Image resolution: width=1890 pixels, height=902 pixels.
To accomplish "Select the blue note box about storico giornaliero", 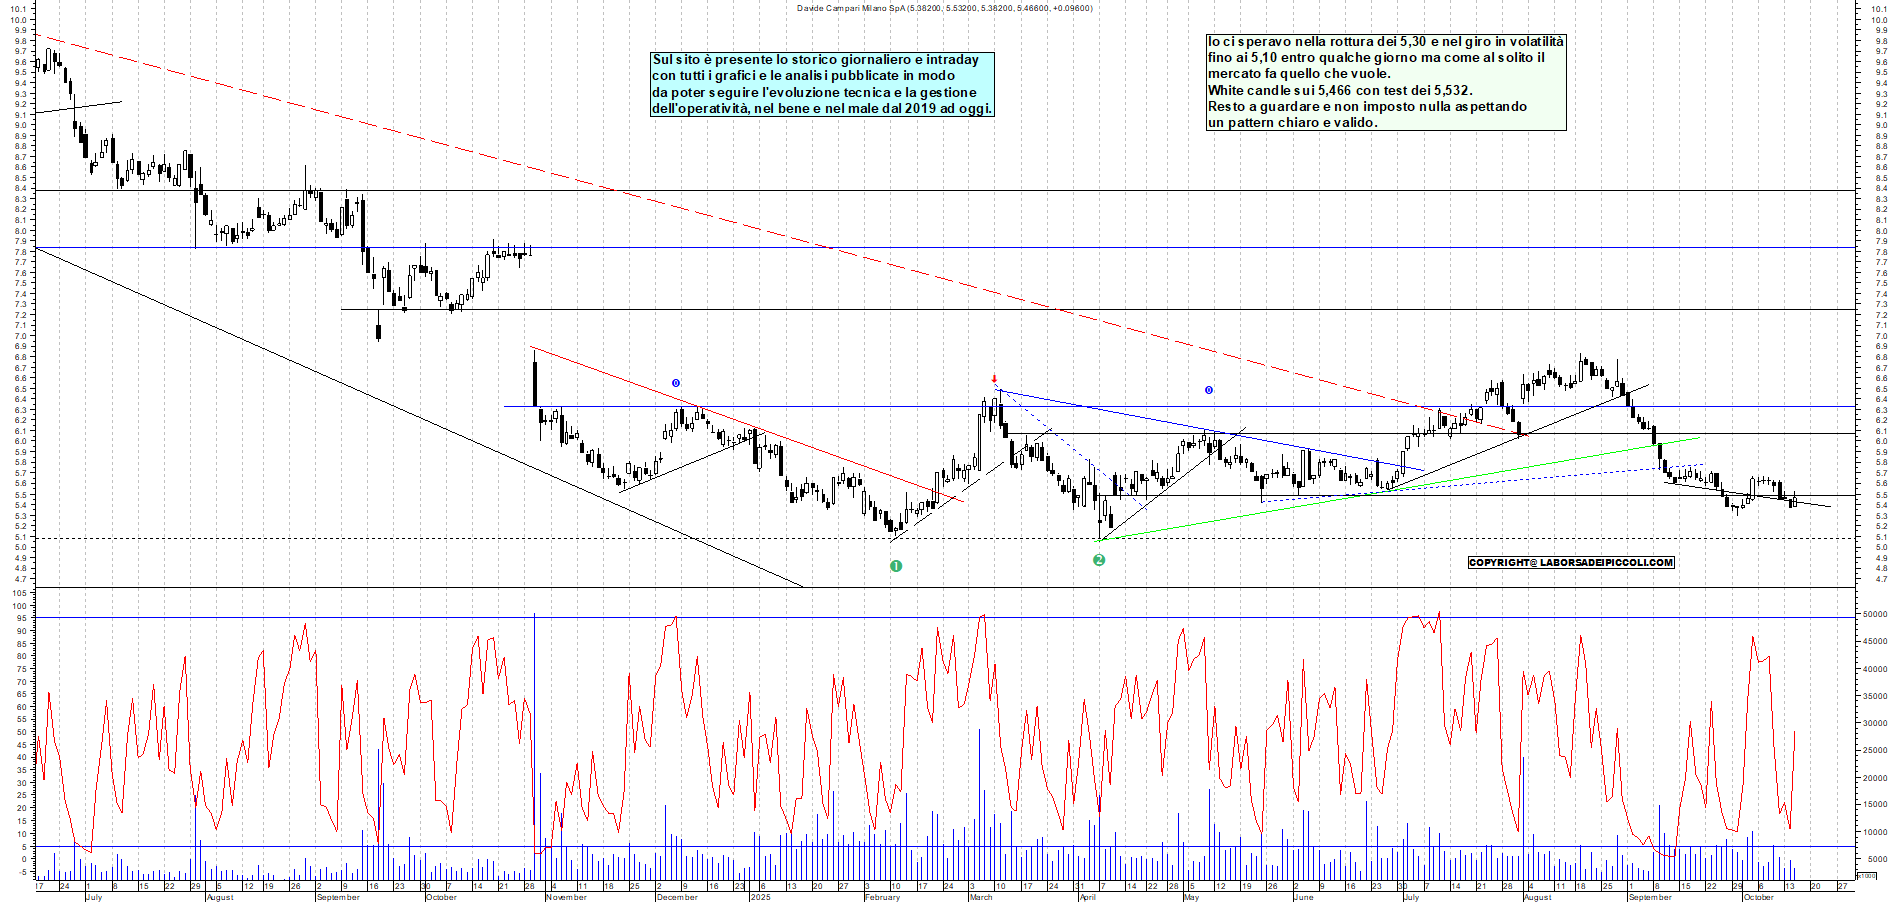I will click(822, 84).
